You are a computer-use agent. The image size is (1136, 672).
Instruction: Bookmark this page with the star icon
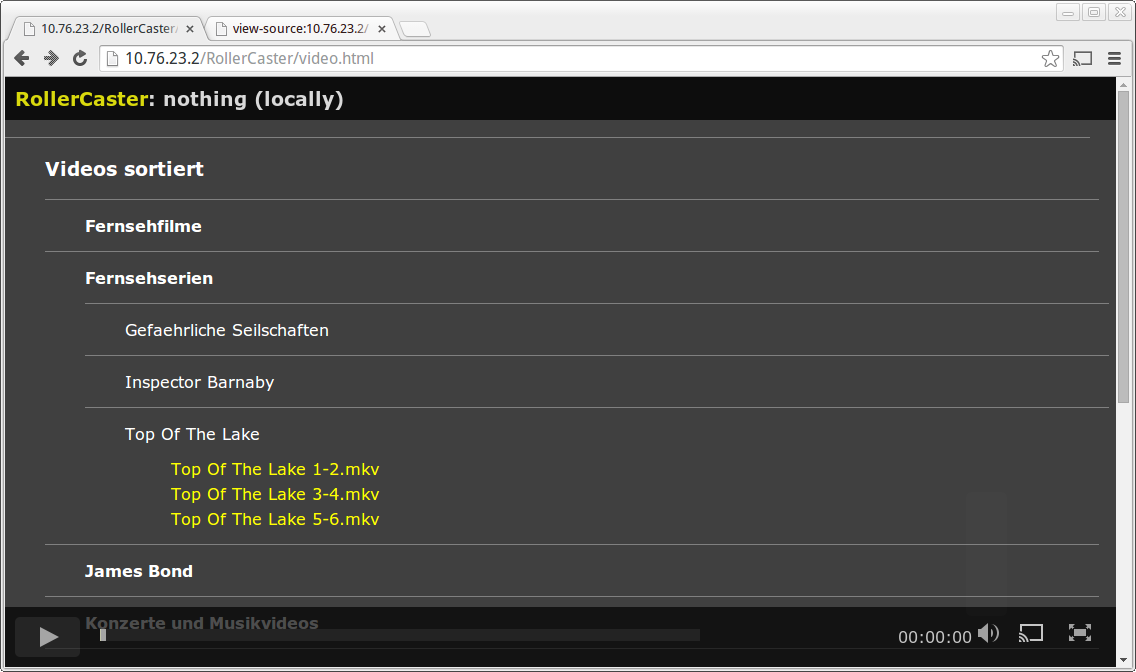[x=1051, y=59]
